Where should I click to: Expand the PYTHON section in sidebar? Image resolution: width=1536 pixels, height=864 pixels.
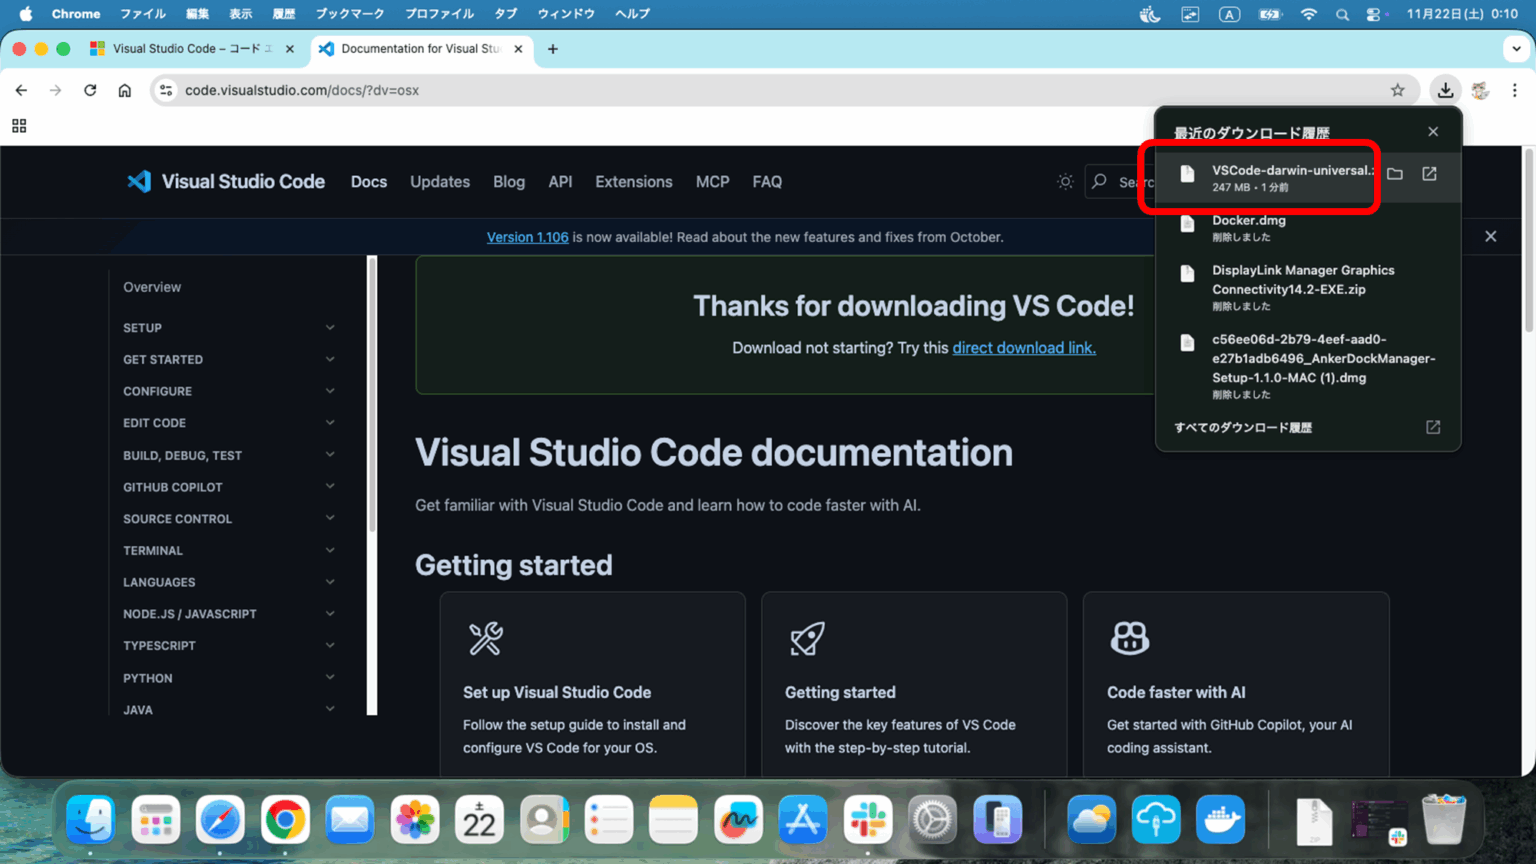coord(330,677)
